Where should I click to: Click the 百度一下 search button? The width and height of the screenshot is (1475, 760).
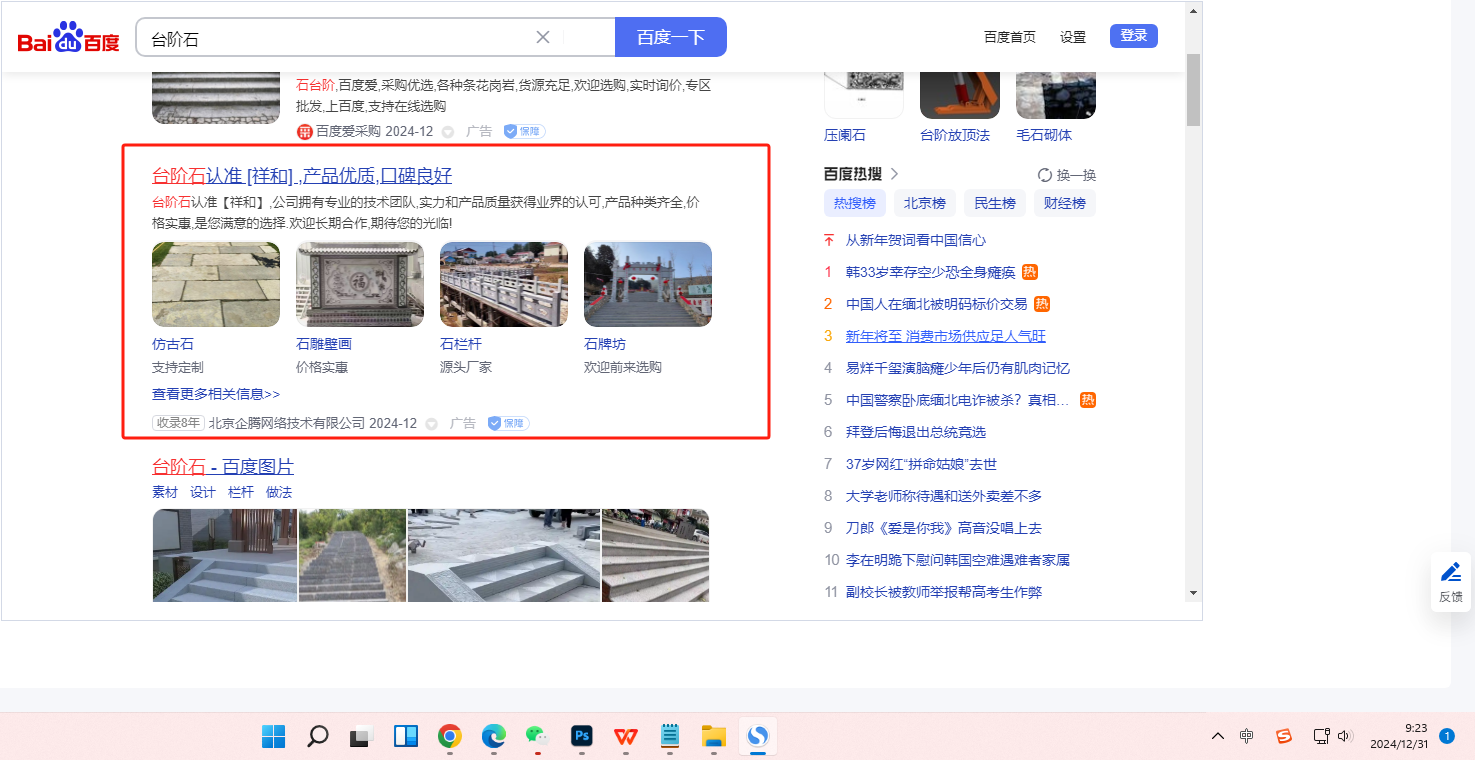click(x=671, y=37)
